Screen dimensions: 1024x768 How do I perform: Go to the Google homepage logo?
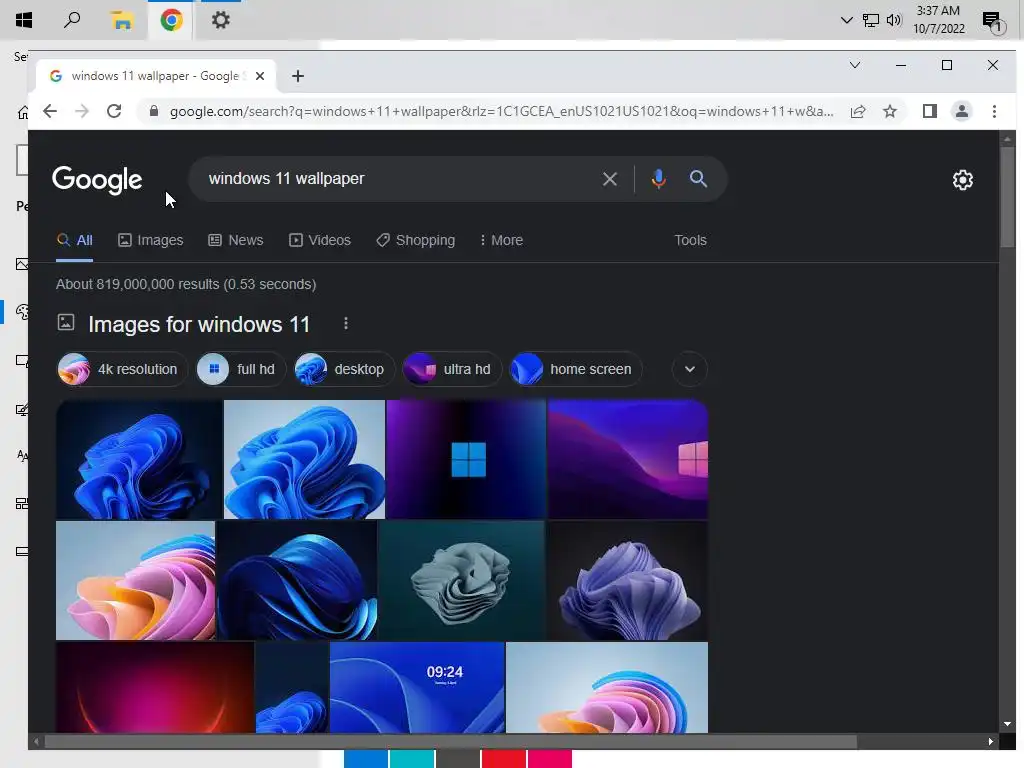click(97, 180)
